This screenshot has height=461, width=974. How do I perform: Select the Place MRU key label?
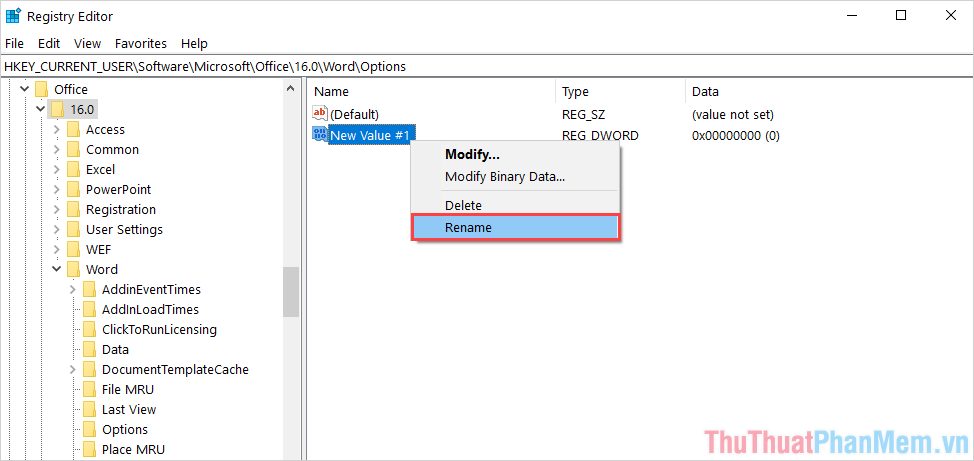(x=134, y=449)
